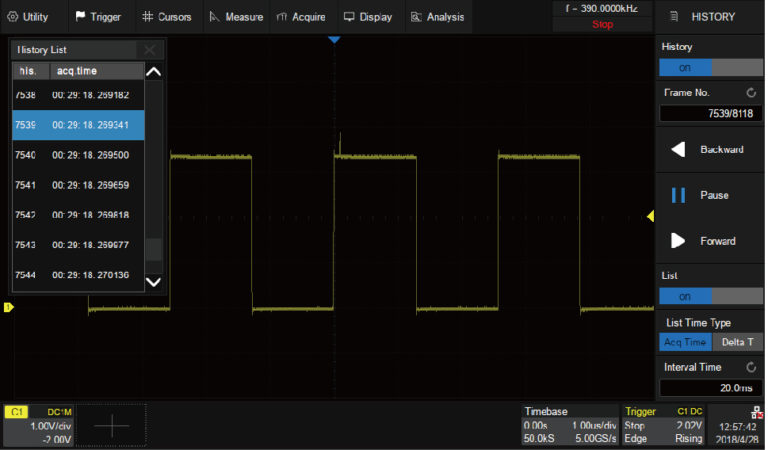
Task: Open the Measure menu
Action: (x=236, y=17)
